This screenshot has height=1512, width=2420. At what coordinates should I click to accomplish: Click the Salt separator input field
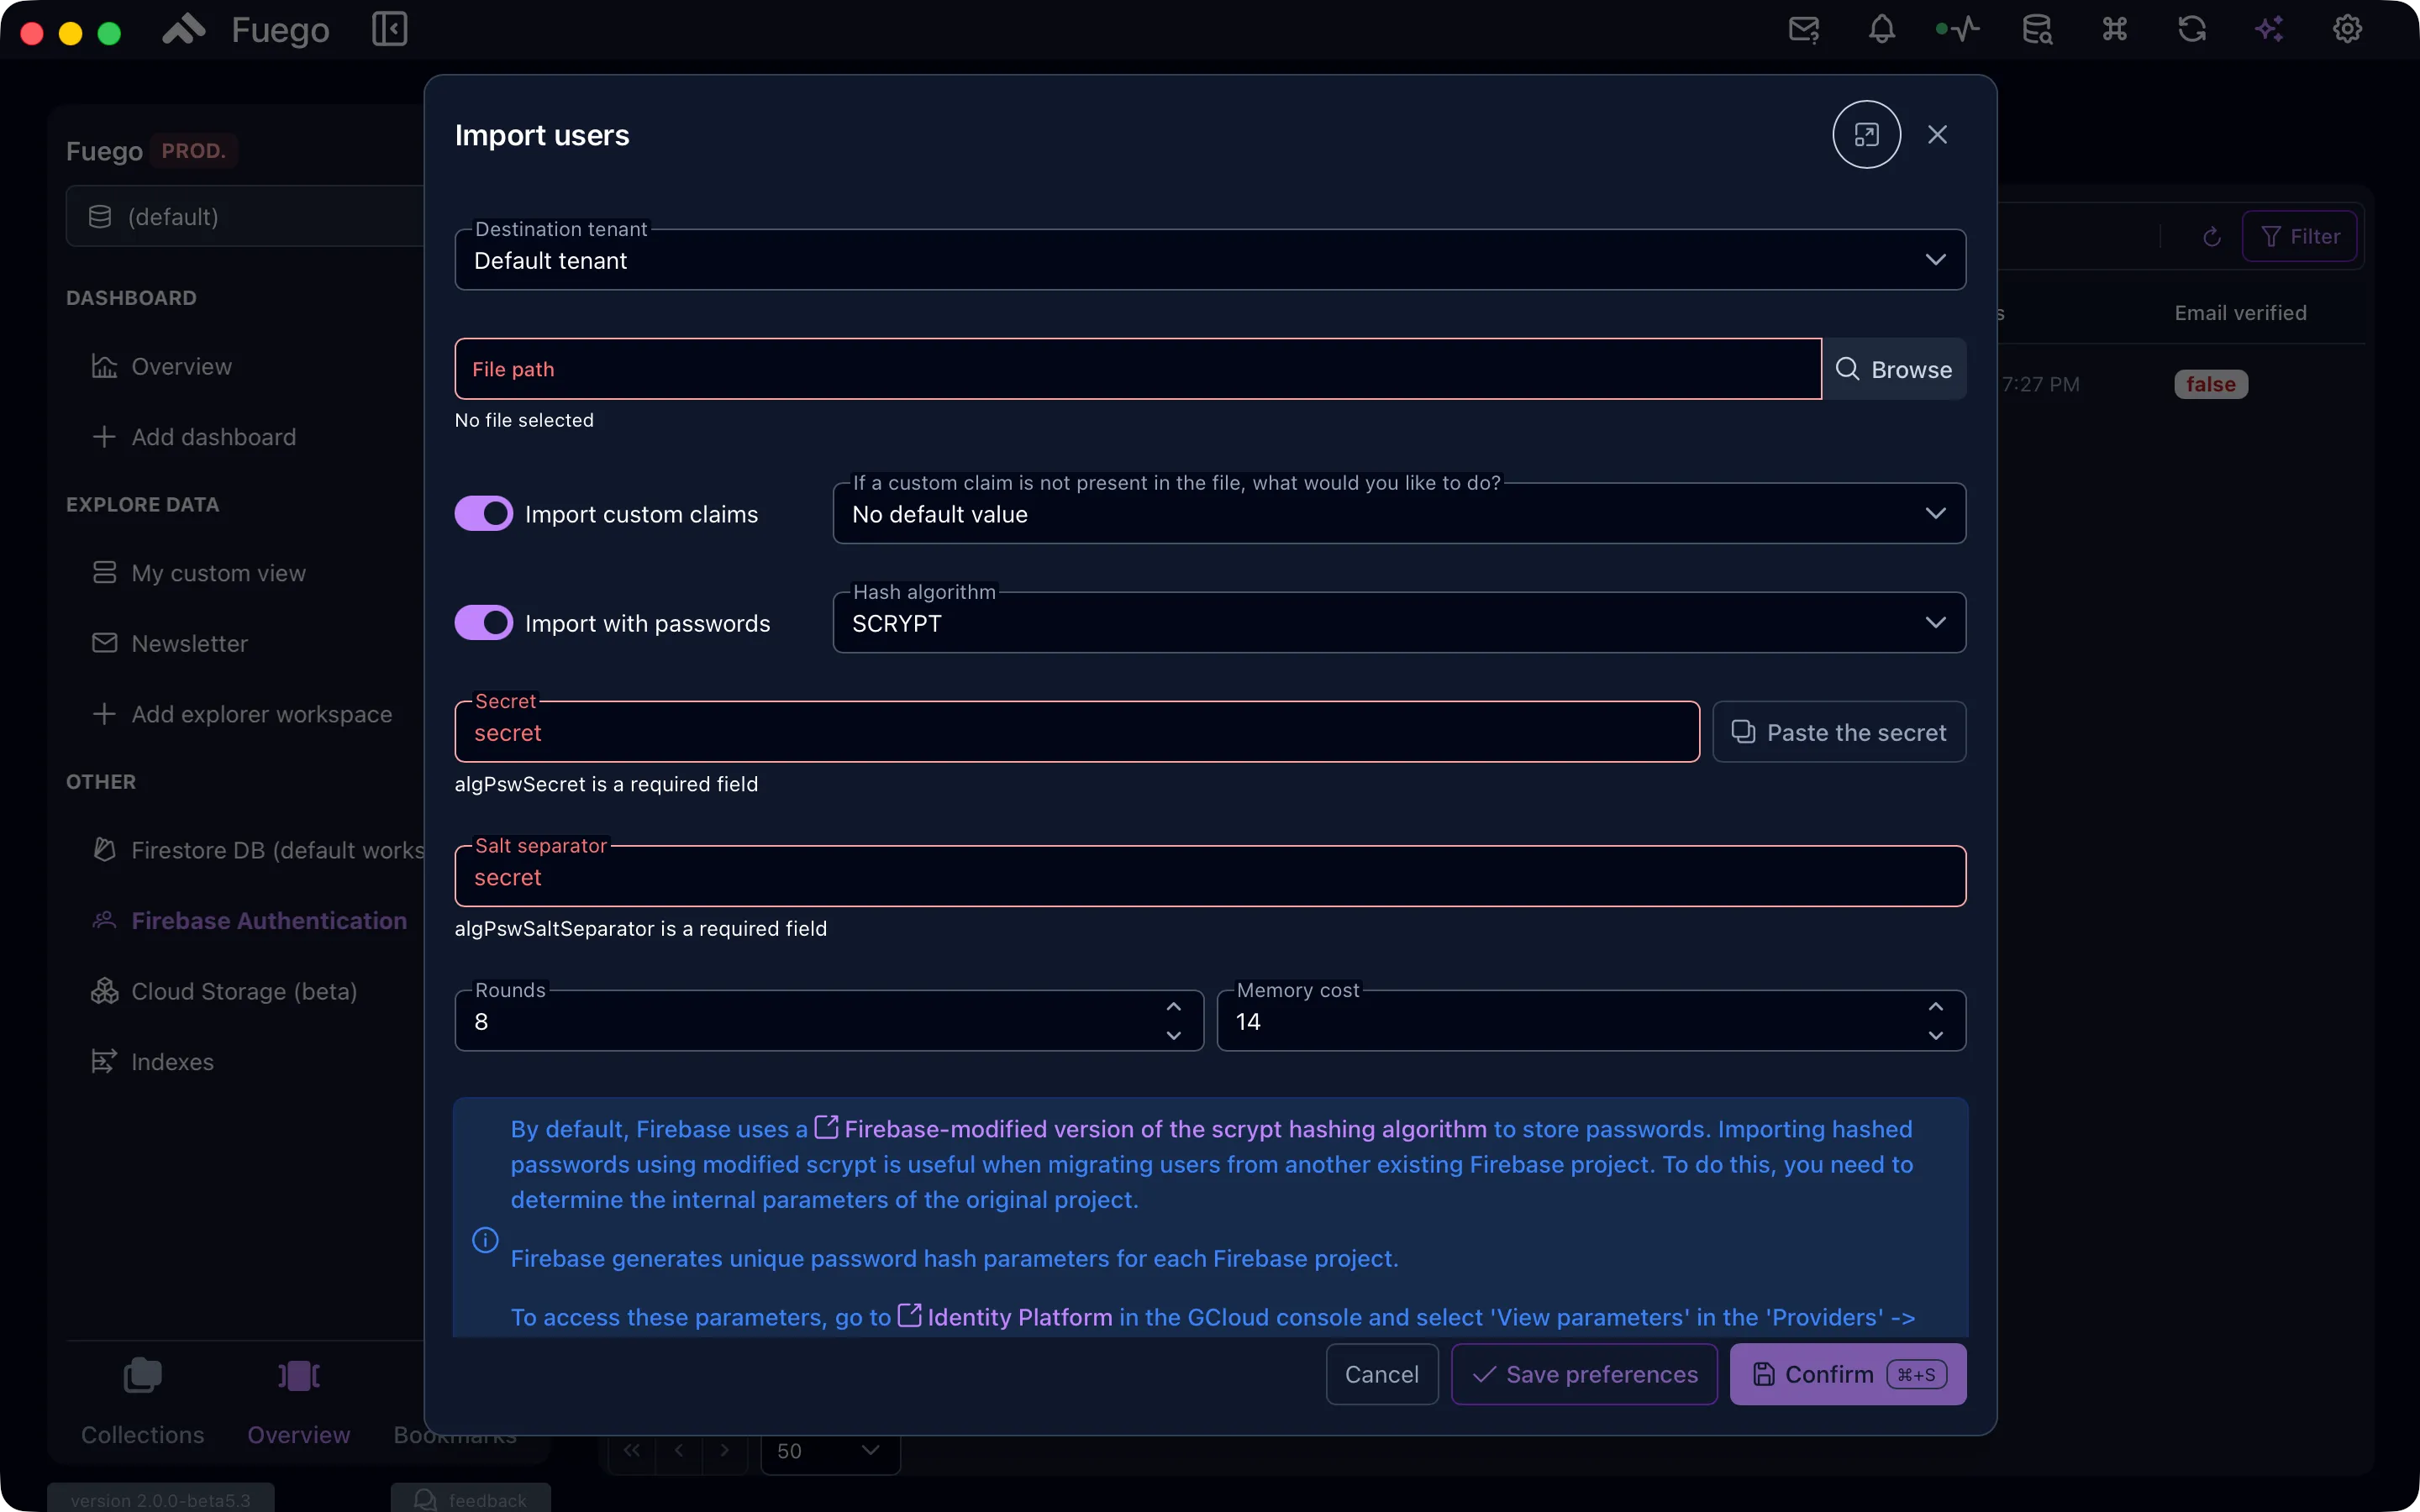(x=1210, y=876)
